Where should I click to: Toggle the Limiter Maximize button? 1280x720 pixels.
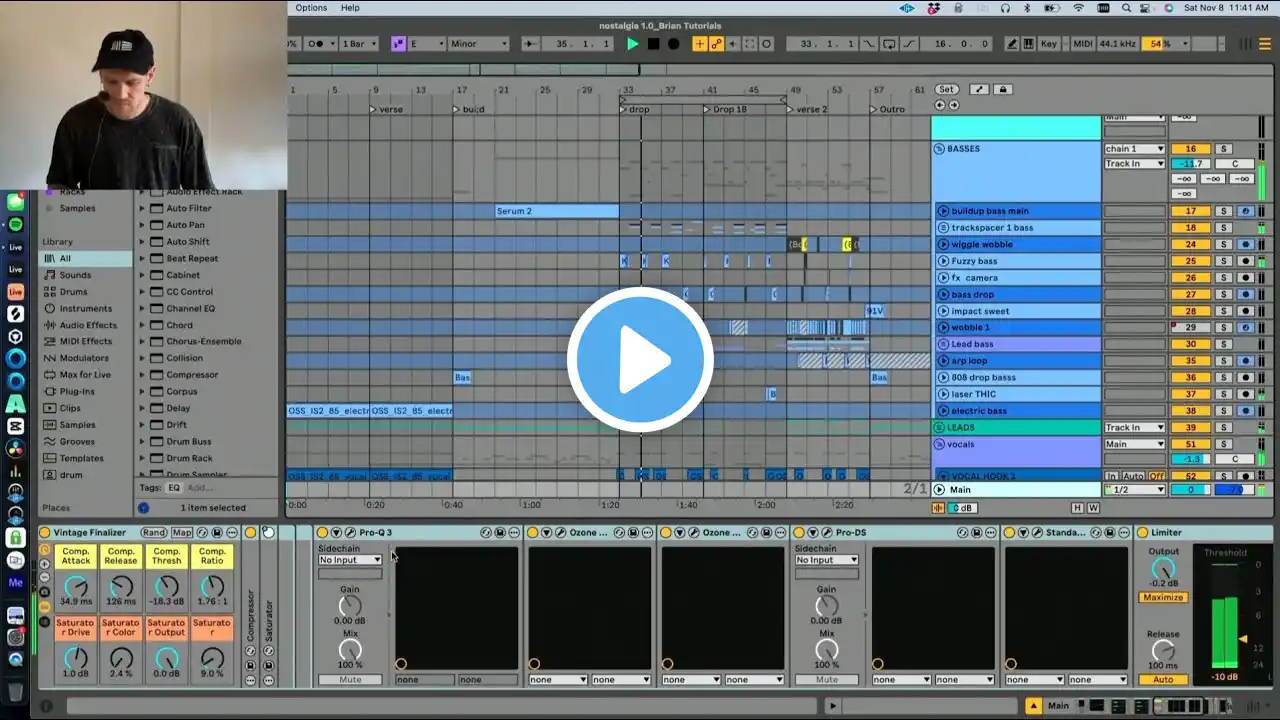point(1163,597)
